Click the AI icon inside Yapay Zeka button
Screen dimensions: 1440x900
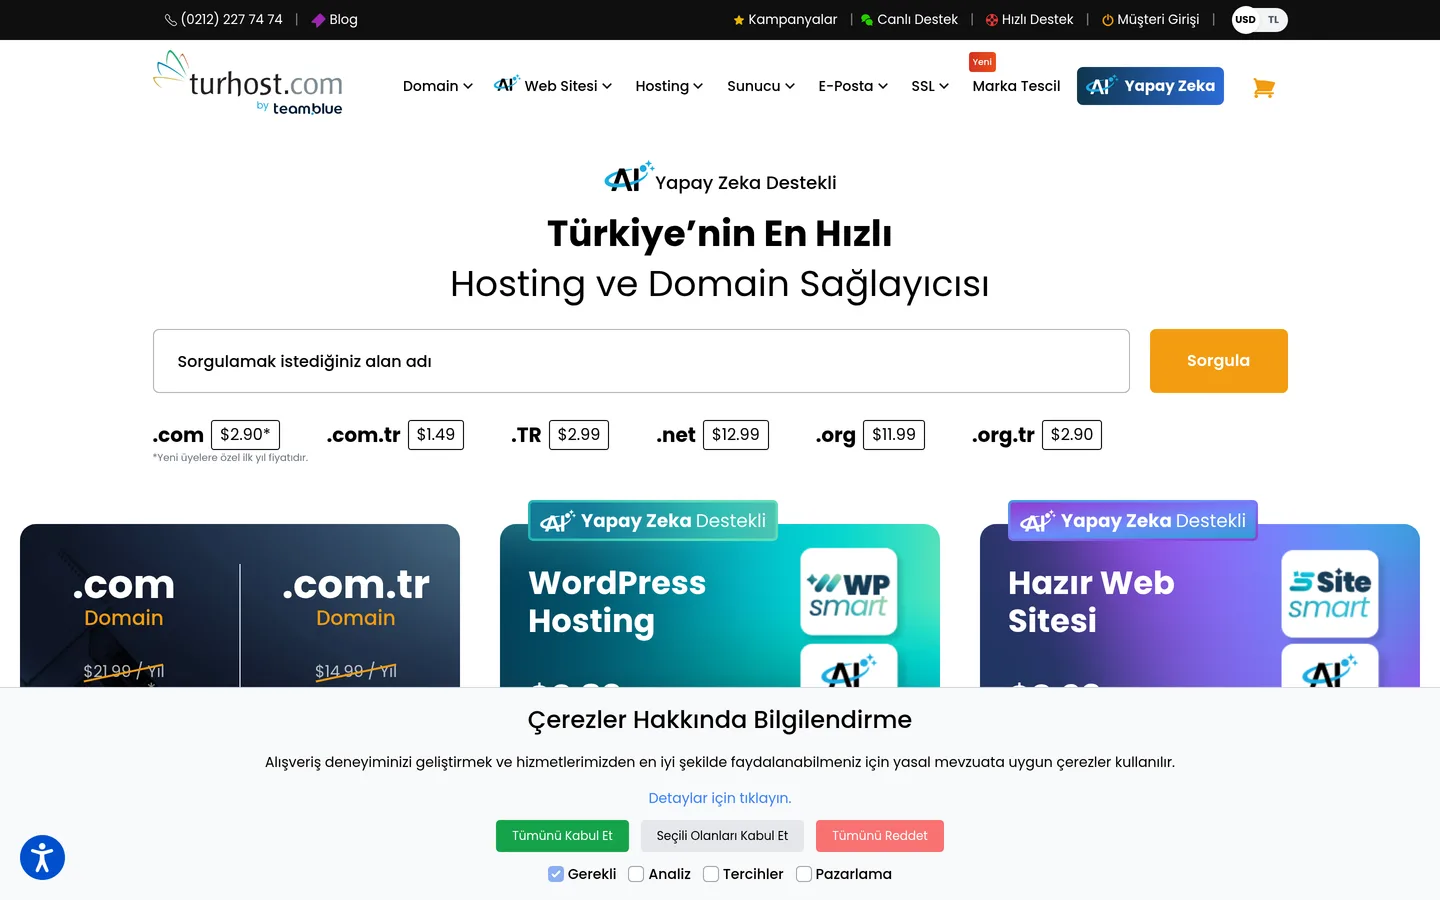(1101, 86)
